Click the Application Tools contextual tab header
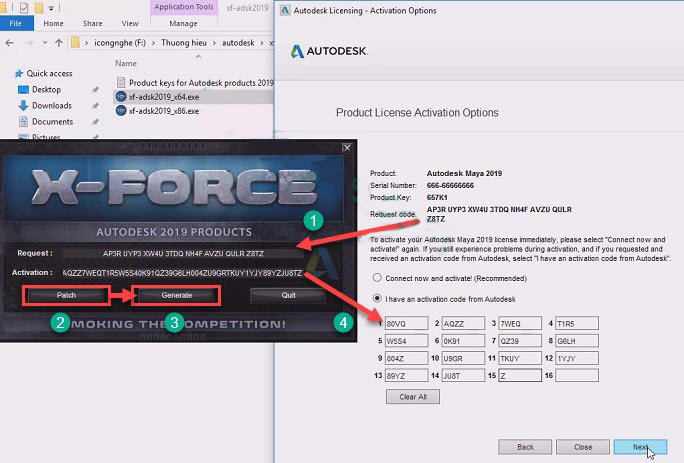684x463 pixels. click(x=184, y=7)
